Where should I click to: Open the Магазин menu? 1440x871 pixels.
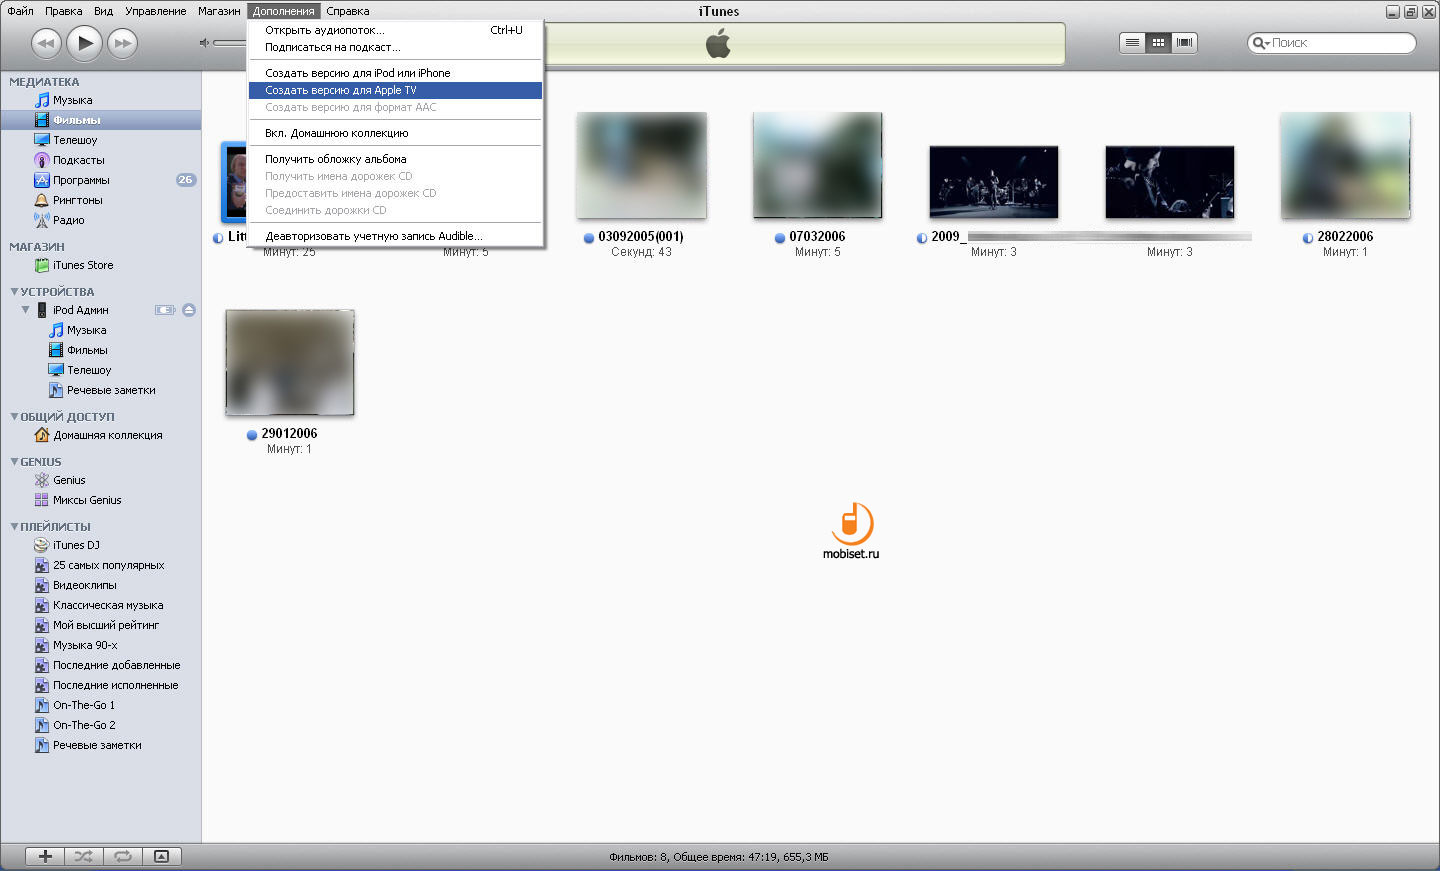(x=219, y=11)
